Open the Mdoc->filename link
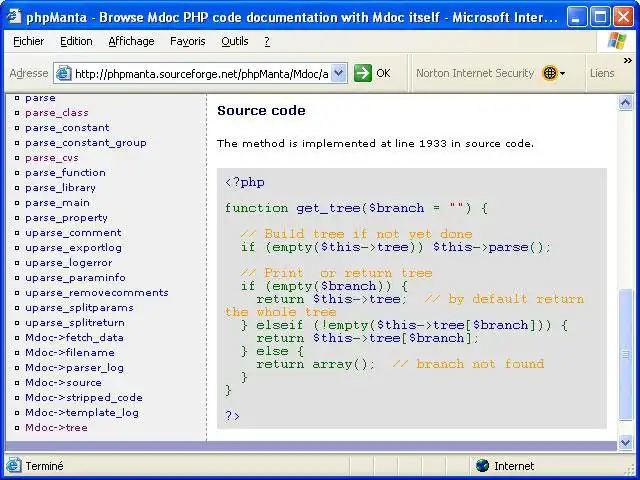The image size is (640, 480). 70,353
